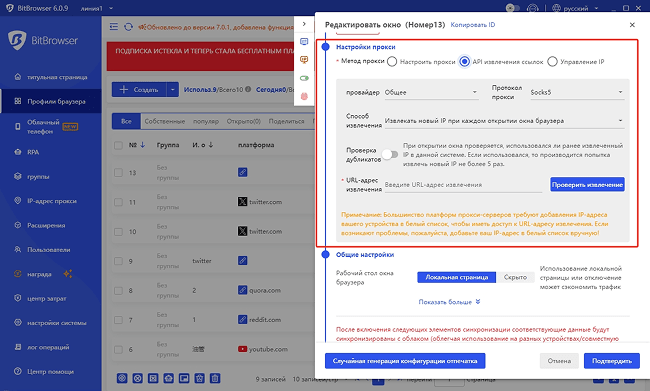Collapse the sidebar with the menu icon
The image size is (650, 391).
coord(114,27)
